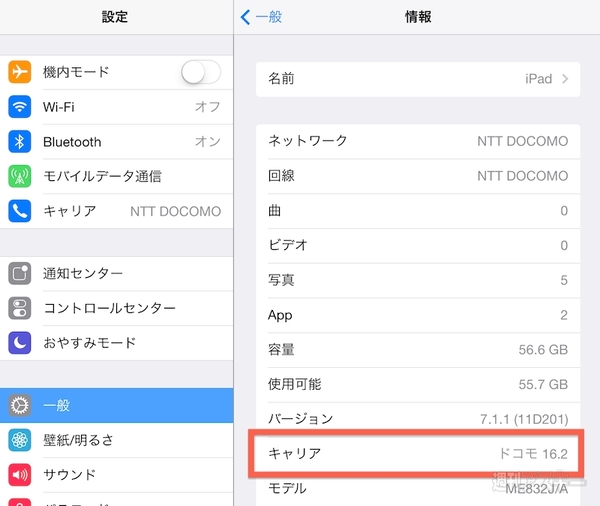
Task: Tap the Do Not Disturb moon icon
Action: [x=20, y=343]
